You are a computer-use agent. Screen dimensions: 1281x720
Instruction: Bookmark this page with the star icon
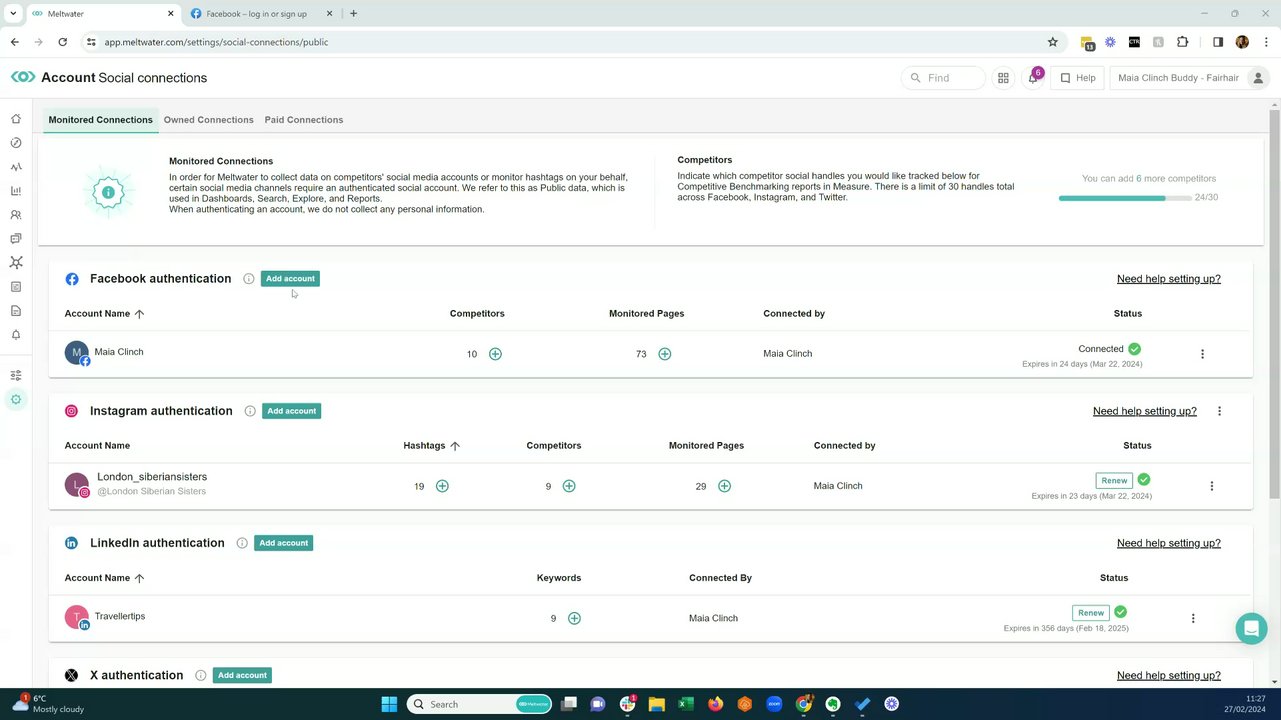[1052, 42]
